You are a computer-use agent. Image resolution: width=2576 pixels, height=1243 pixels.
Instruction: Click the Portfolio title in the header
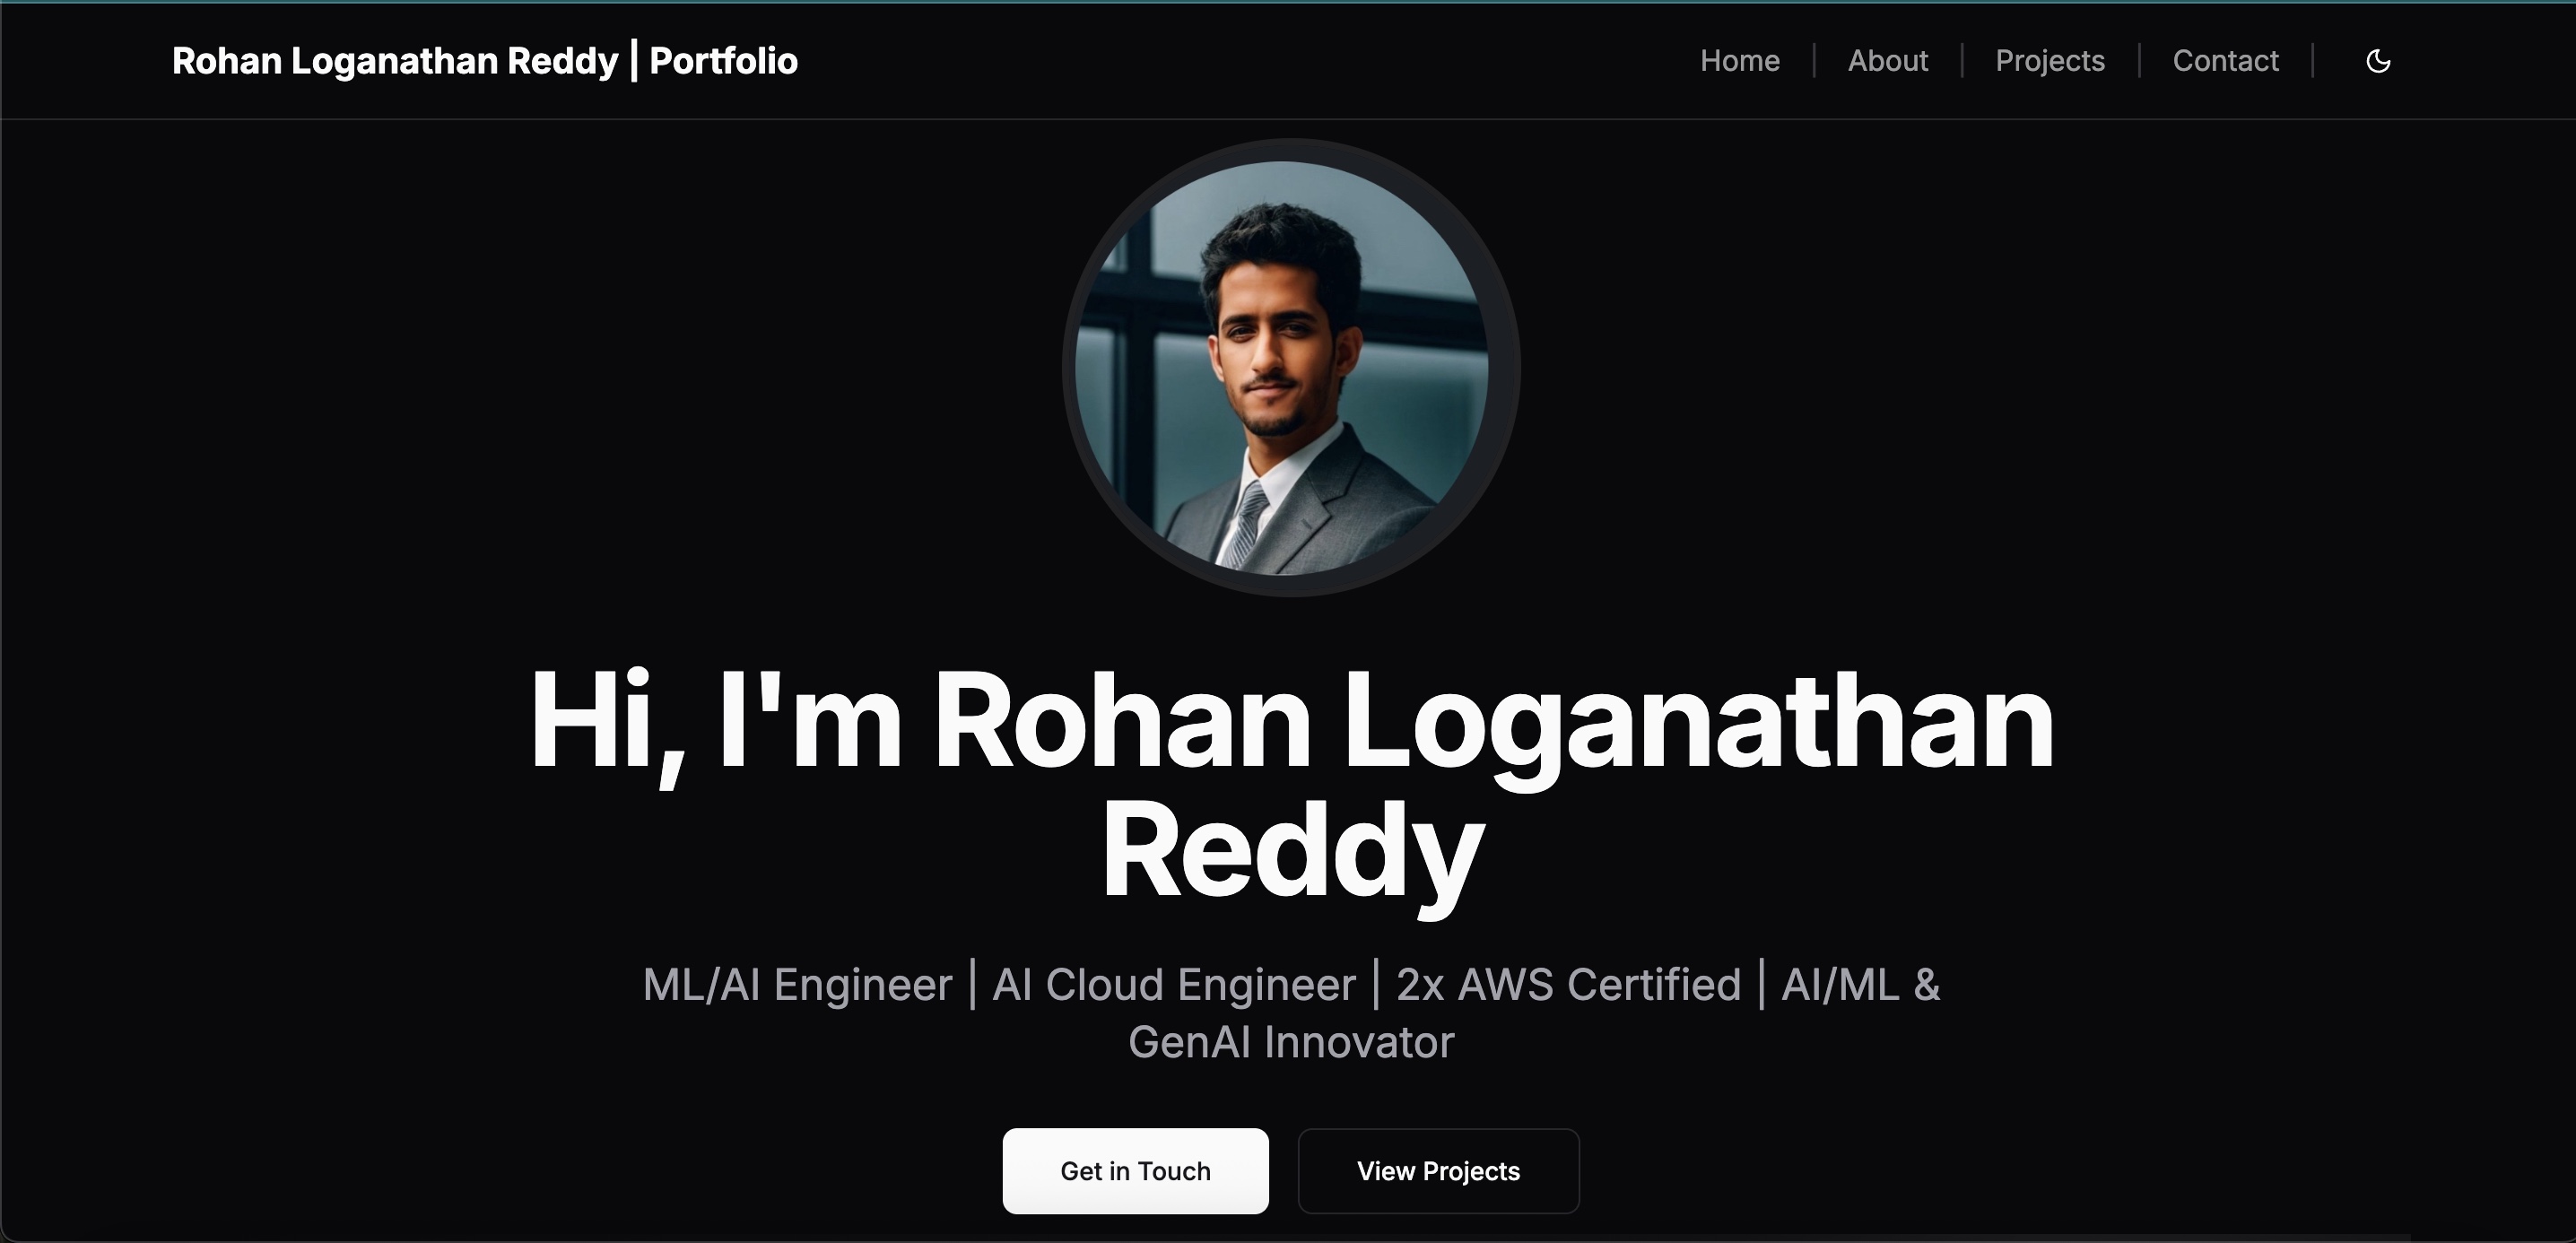tap(724, 61)
